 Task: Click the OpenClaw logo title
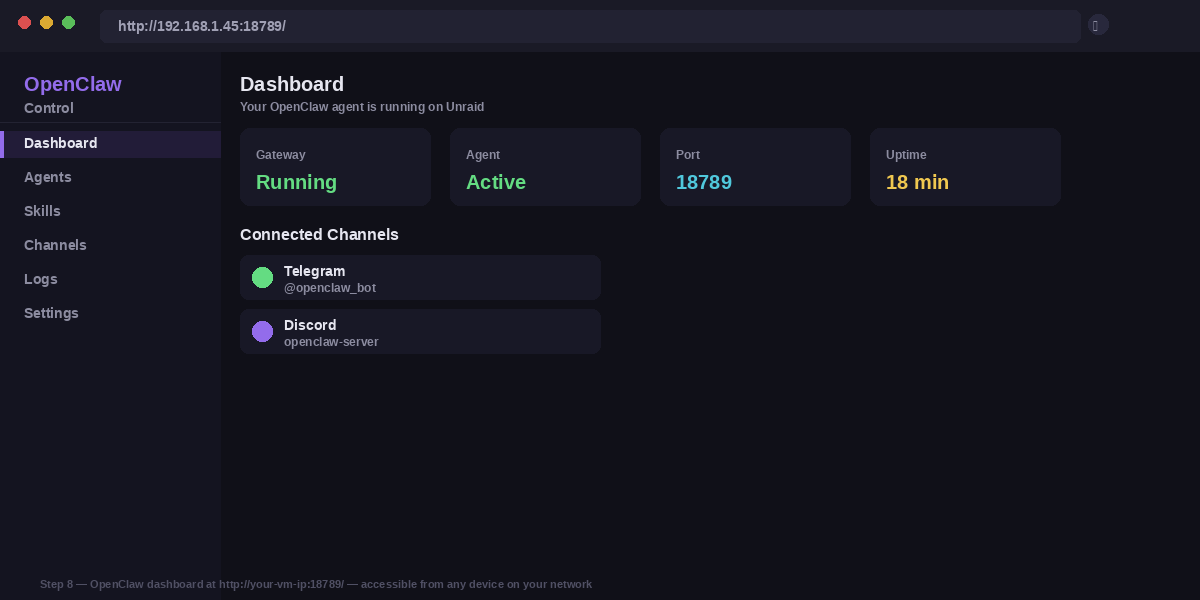73,85
